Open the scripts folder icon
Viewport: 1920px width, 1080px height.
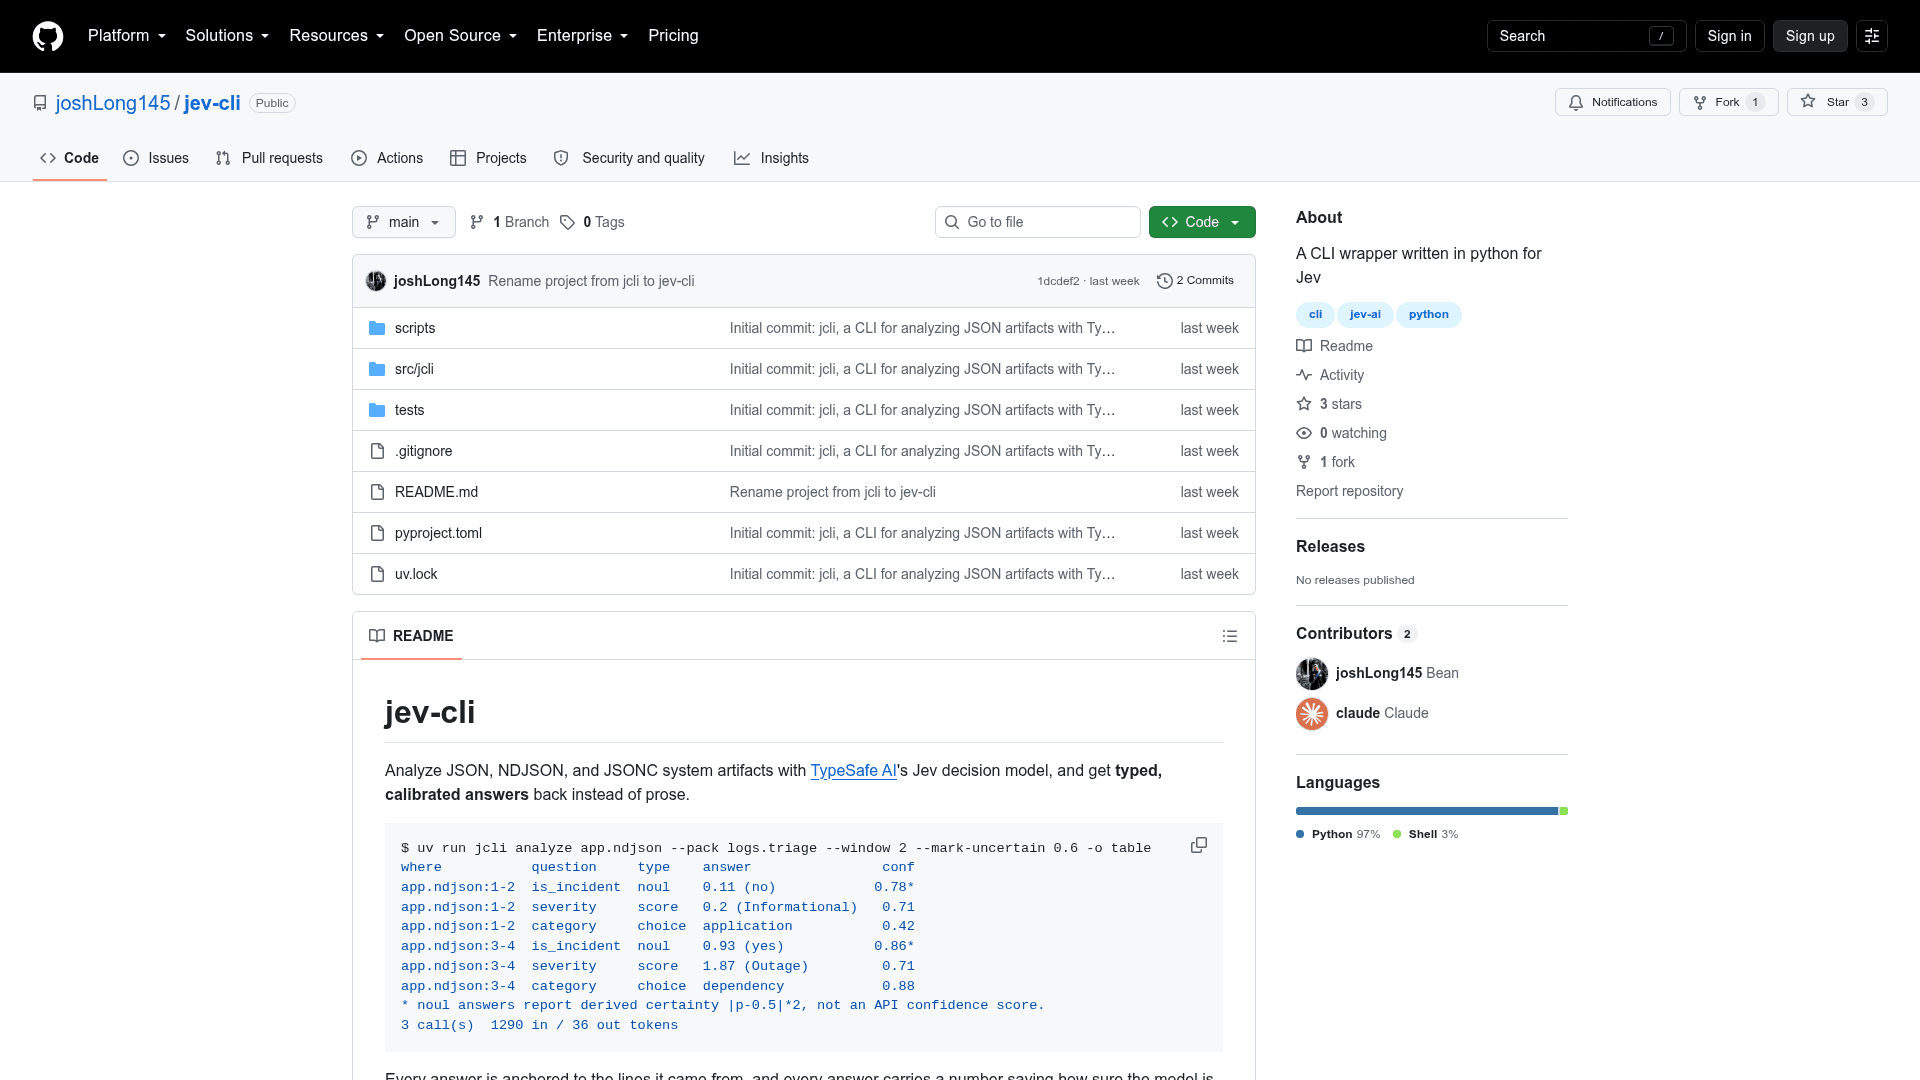pos(377,328)
